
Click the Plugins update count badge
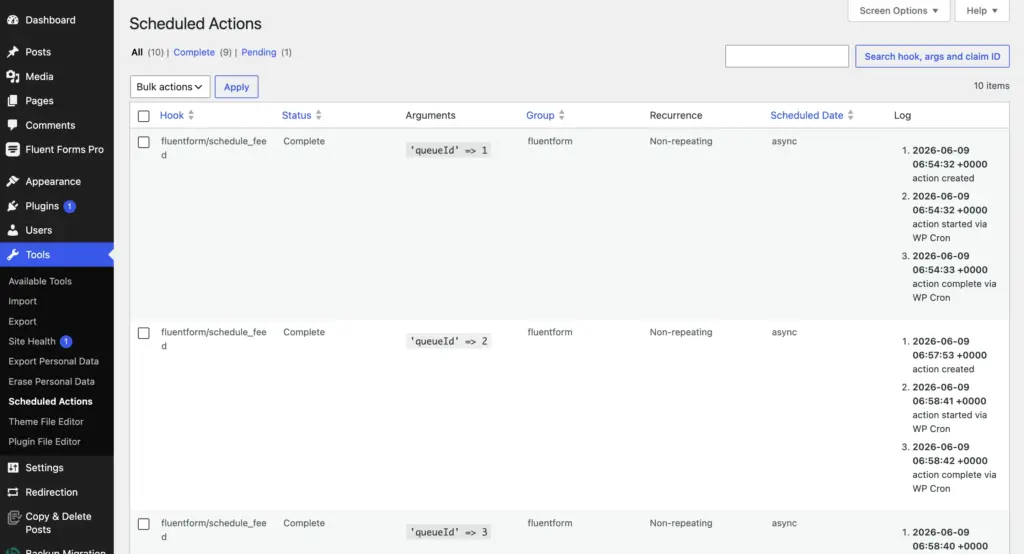pos(70,206)
